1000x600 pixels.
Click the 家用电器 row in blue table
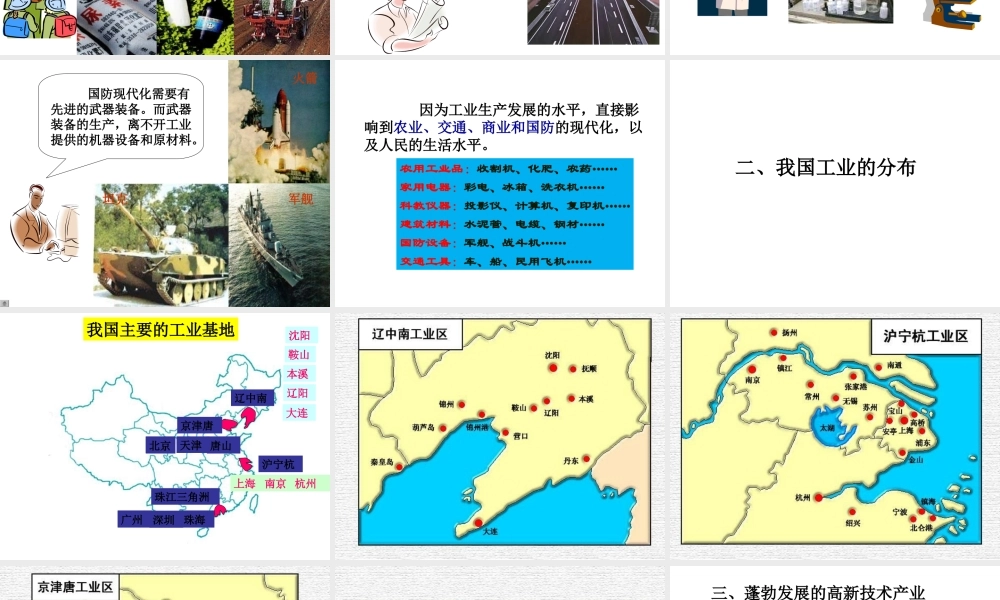[502, 187]
